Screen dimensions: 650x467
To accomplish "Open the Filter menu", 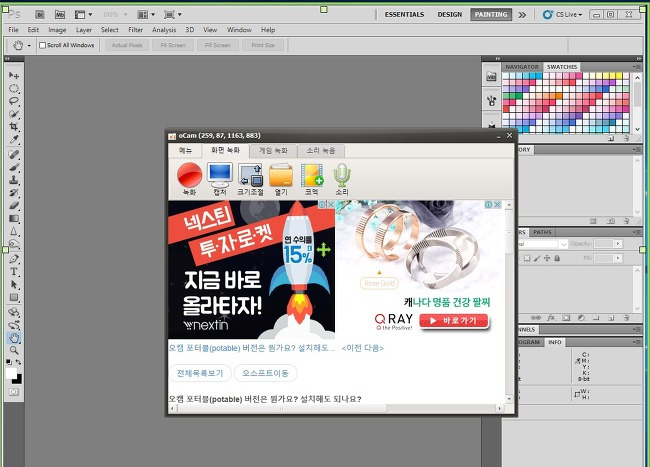I will click(x=136, y=30).
